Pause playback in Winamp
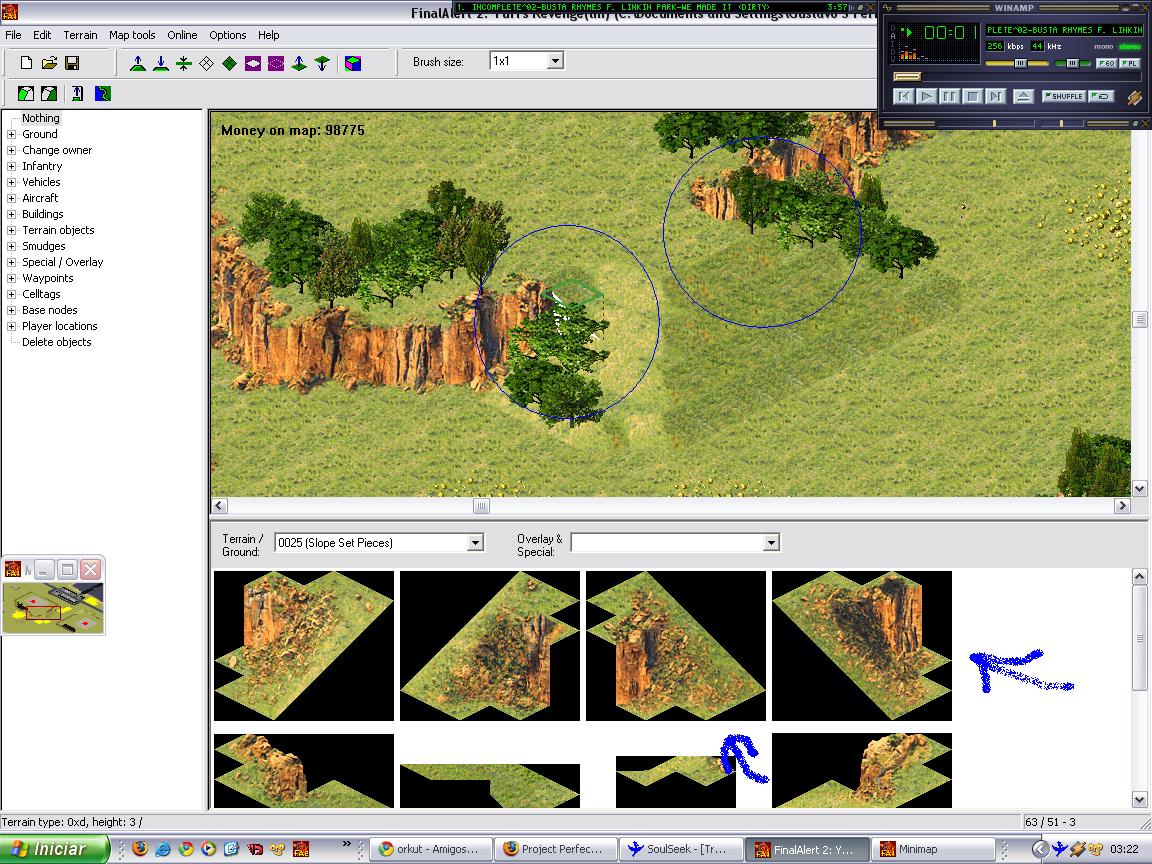Image resolution: width=1152 pixels, height=864 pixels. (949, 96)
